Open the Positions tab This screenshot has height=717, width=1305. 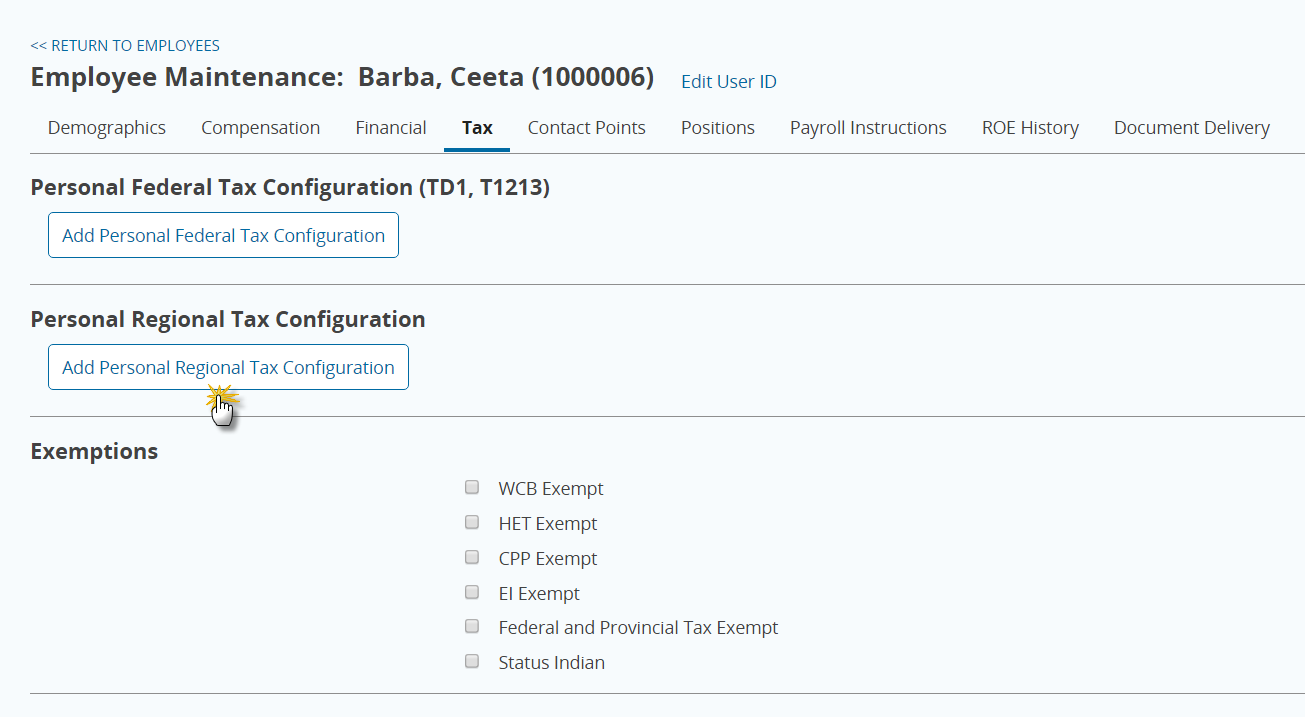718,128
